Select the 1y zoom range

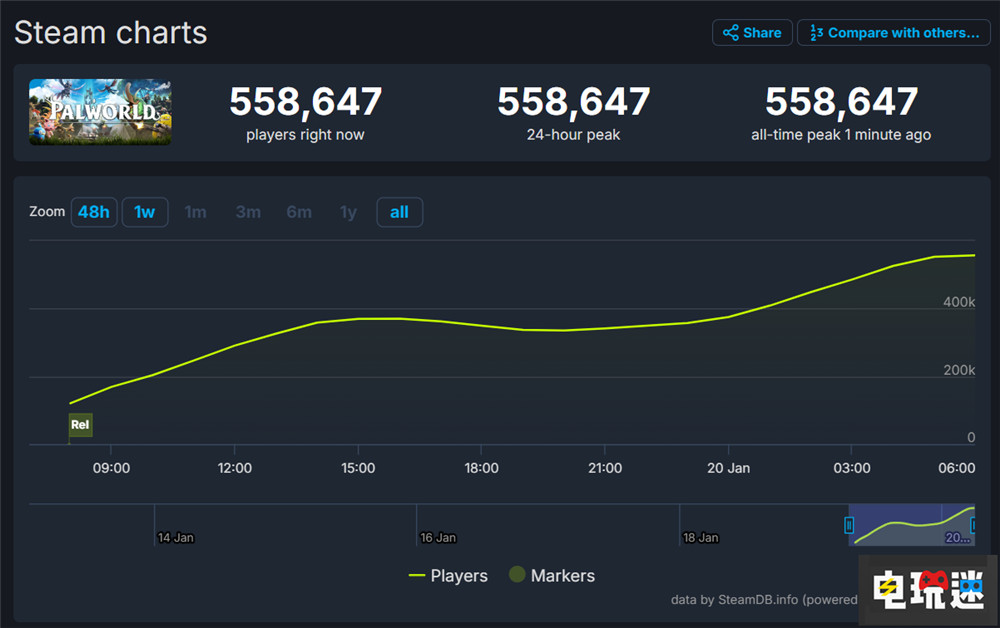(348, 212)
